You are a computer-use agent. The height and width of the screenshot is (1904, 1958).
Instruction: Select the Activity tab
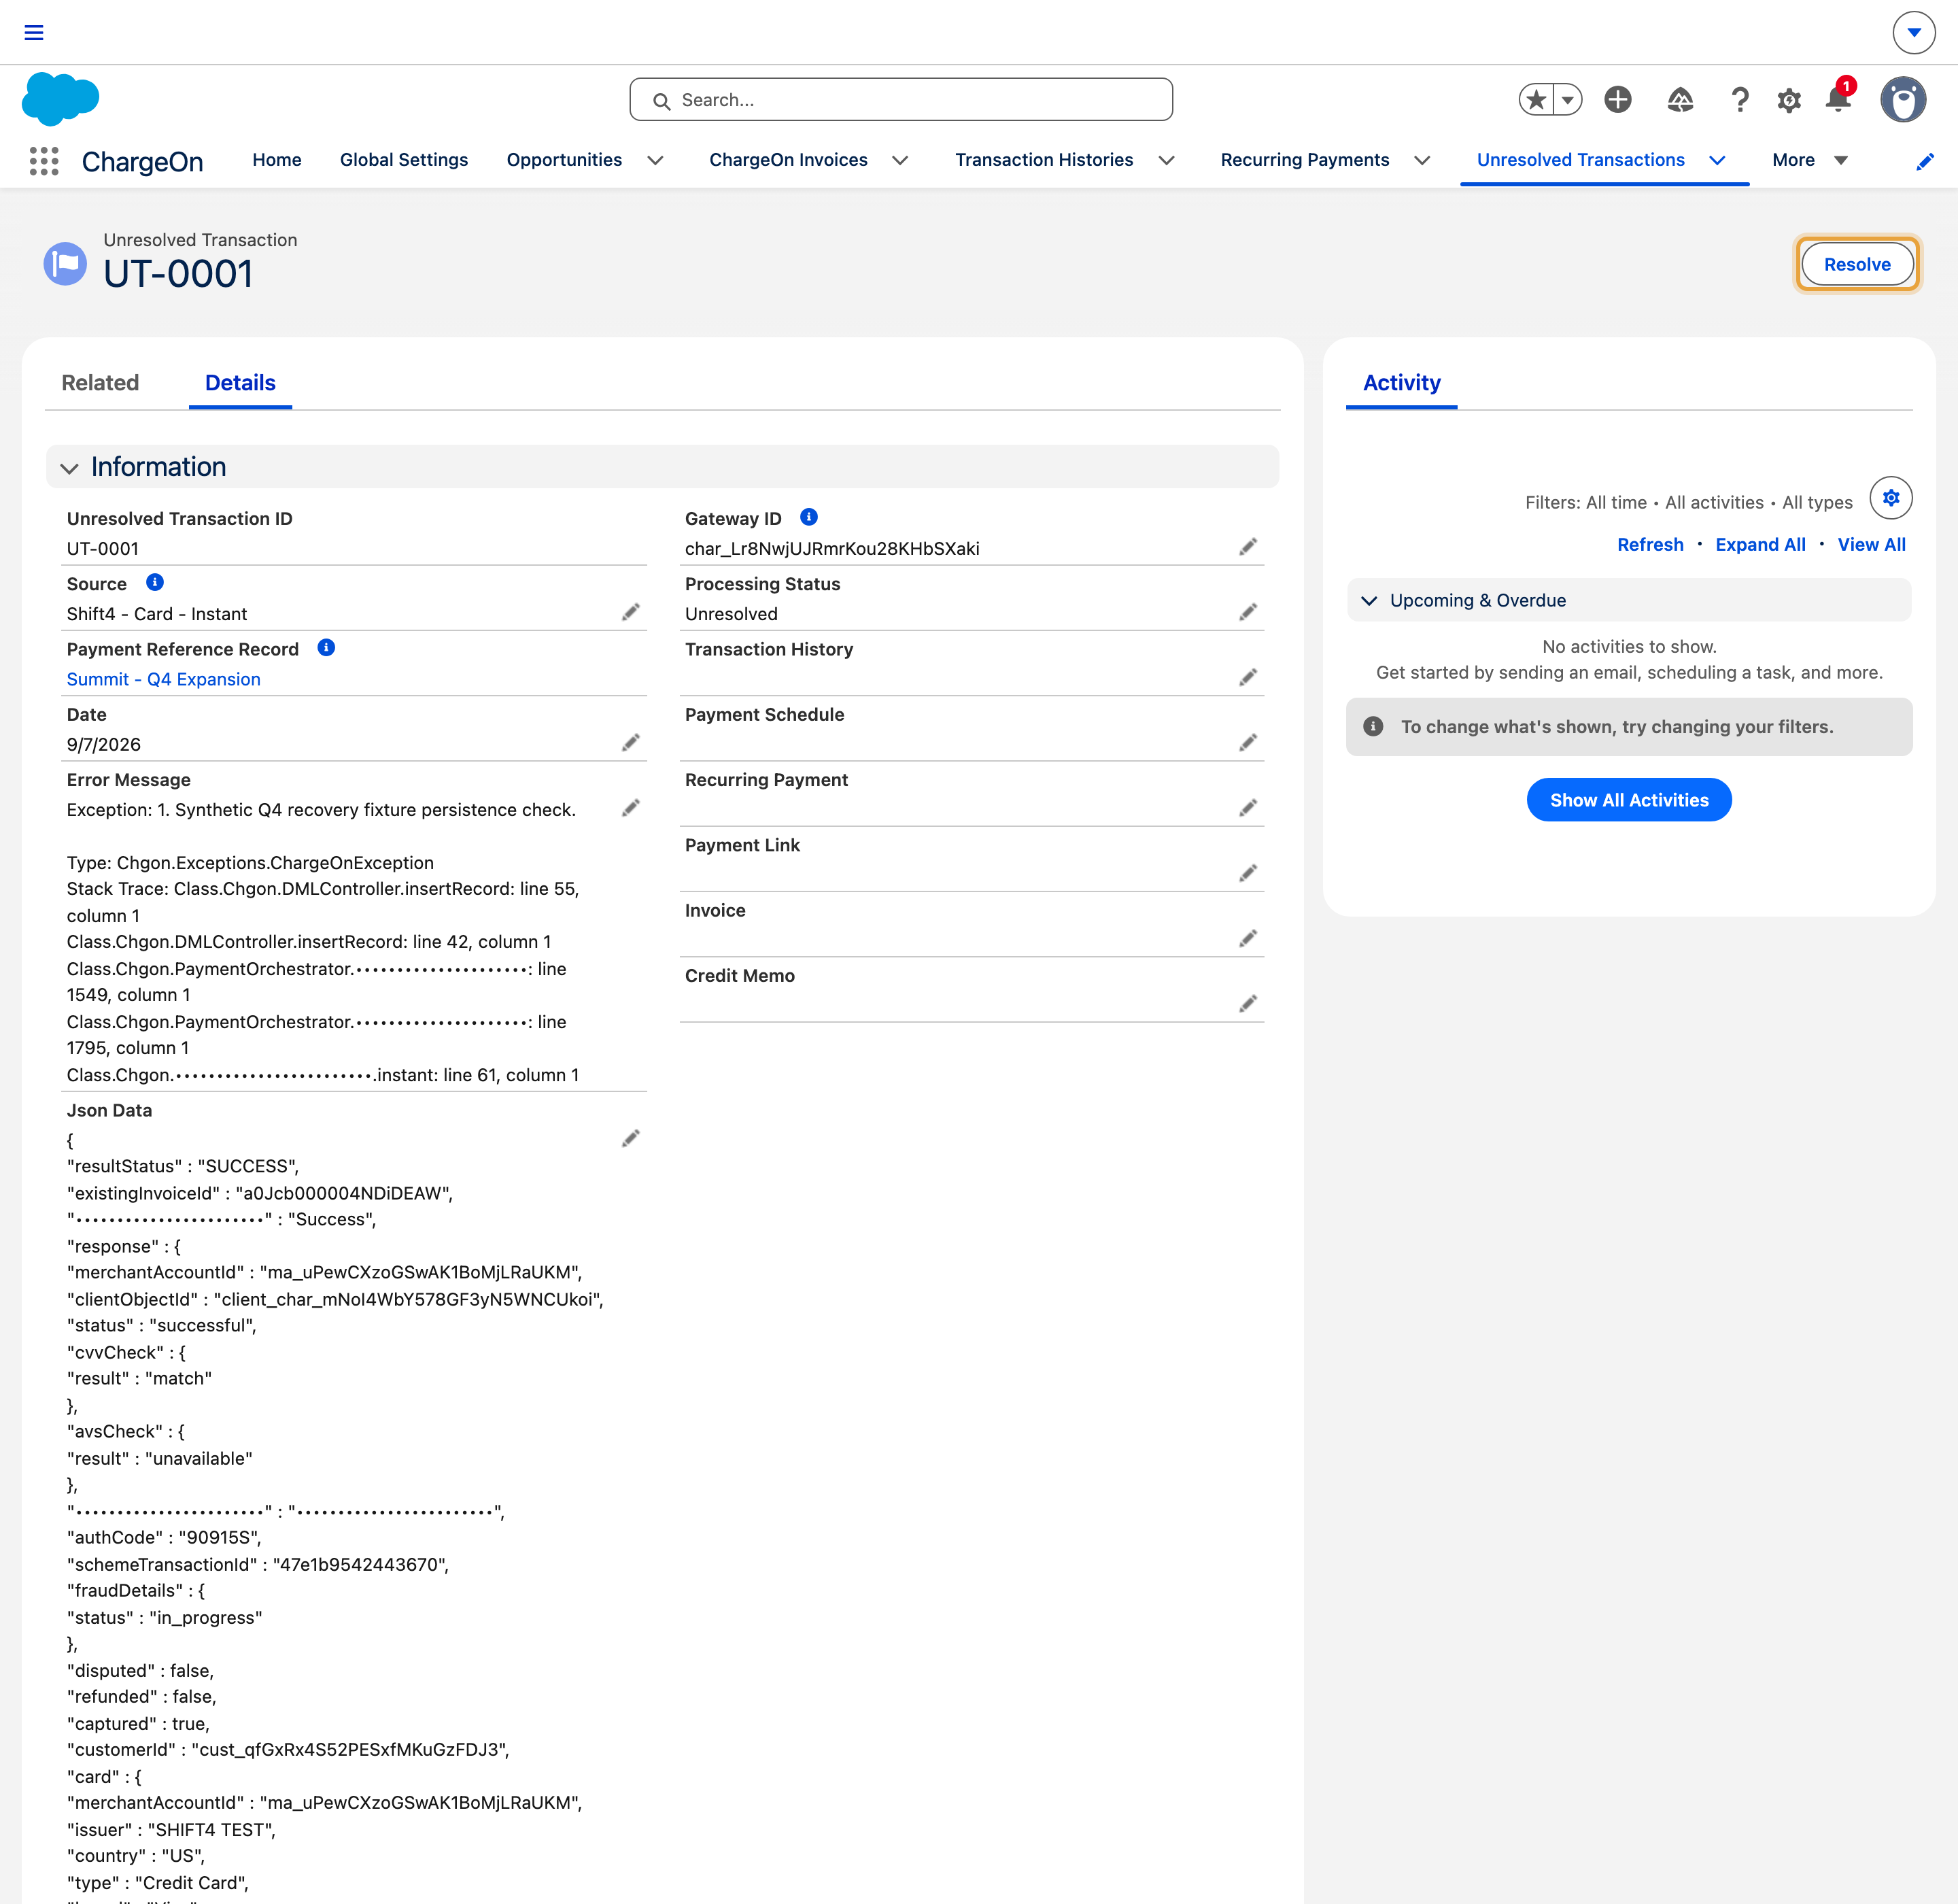pos(1401,383)
